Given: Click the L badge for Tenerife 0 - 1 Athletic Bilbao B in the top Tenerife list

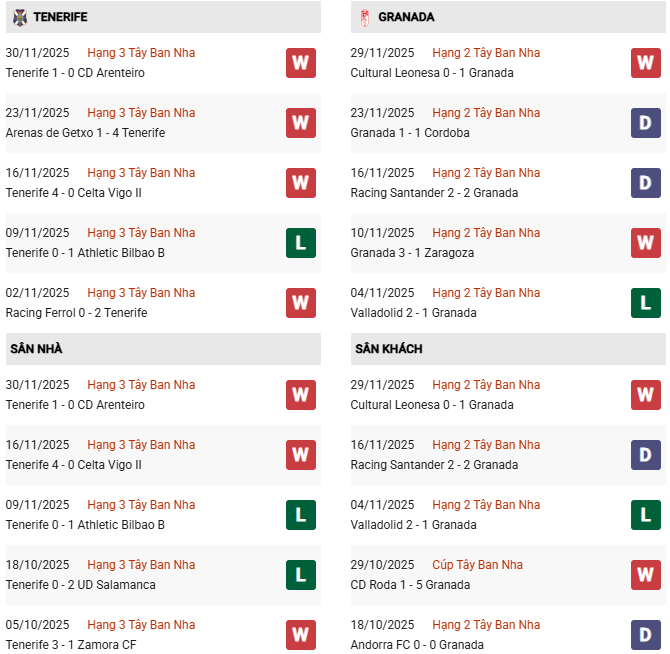Looking at the screenshot, I should click(x=301, y=243).
